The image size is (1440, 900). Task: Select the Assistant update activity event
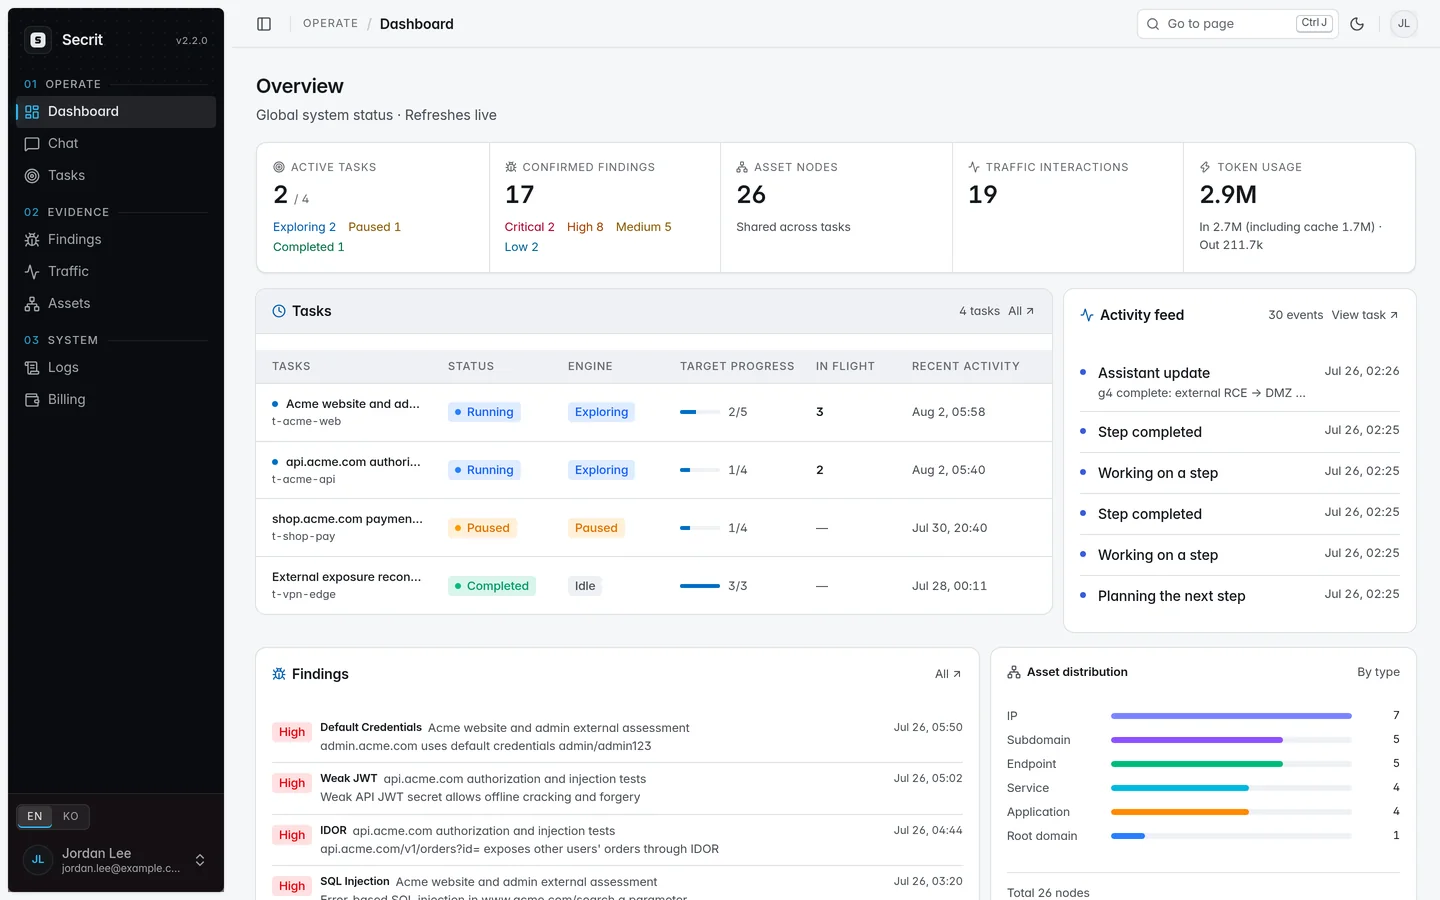tap(1240, 382)
